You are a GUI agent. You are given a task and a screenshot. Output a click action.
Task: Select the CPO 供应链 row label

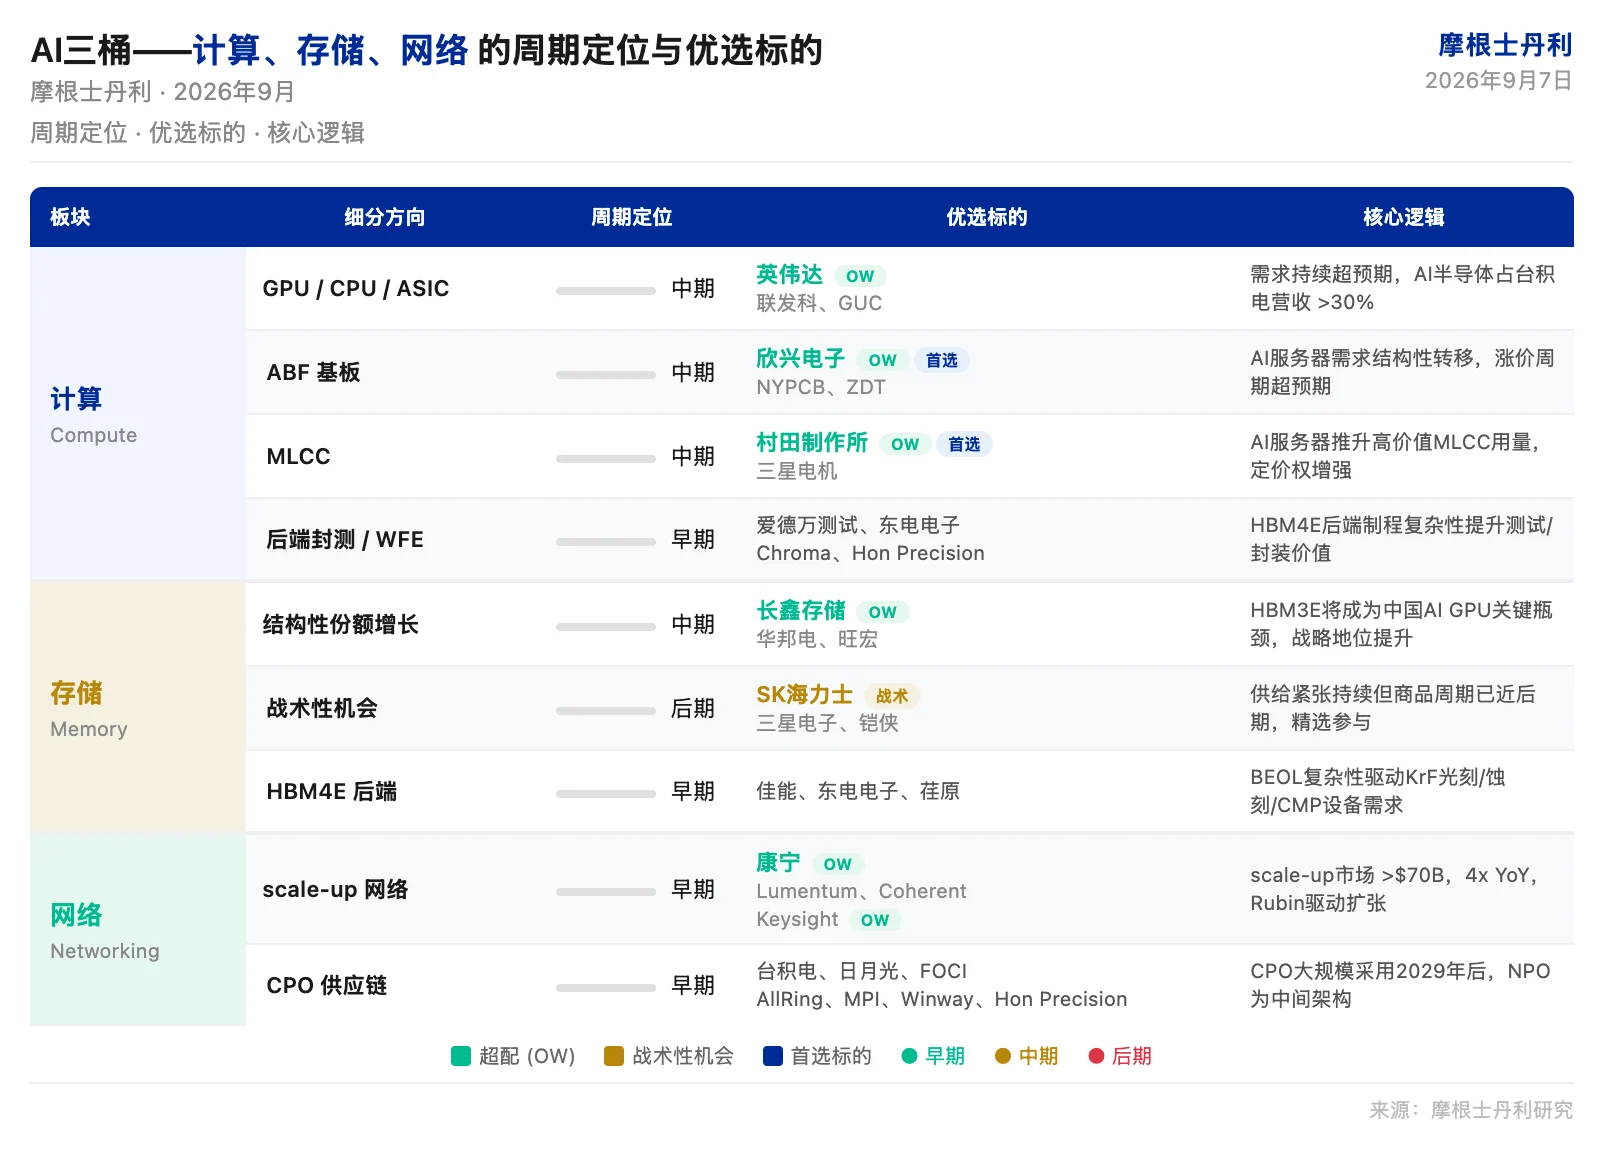[x=327, y=986]
